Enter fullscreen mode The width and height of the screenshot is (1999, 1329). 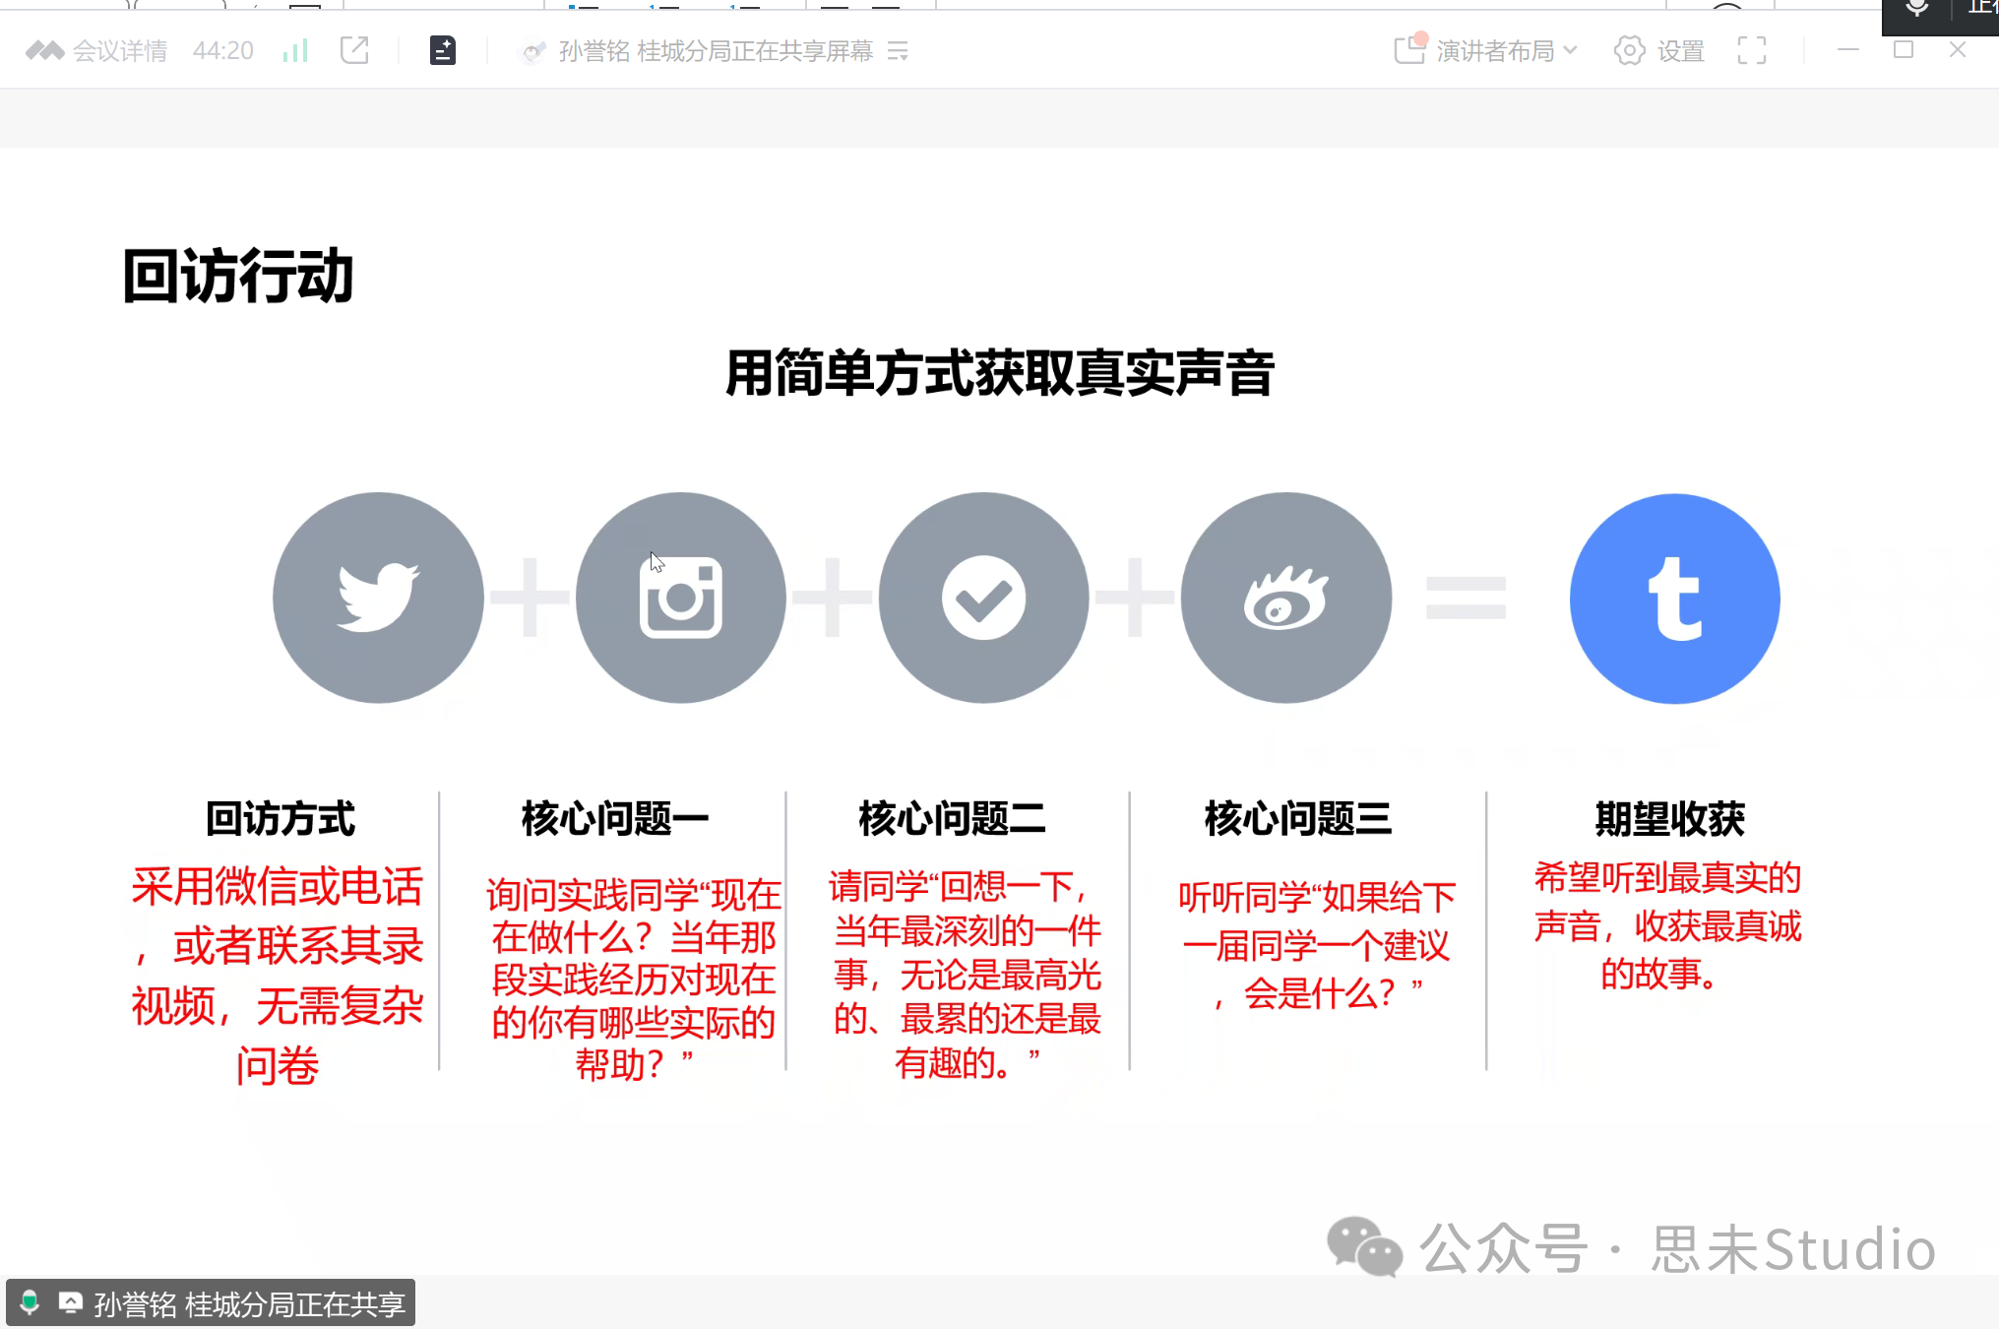click(x=1751, y=49)
